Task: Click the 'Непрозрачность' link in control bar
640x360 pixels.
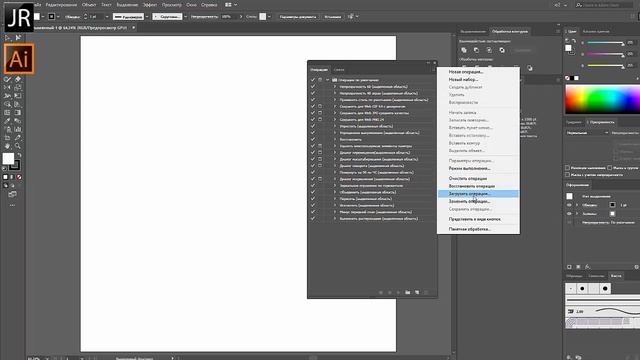Action: 204,17
